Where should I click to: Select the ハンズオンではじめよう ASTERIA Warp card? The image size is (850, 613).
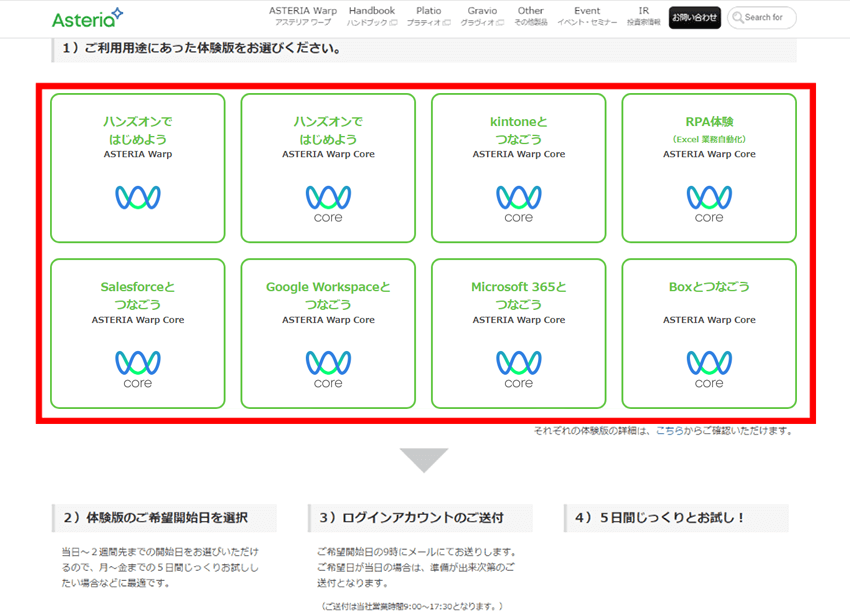[138, 168]
